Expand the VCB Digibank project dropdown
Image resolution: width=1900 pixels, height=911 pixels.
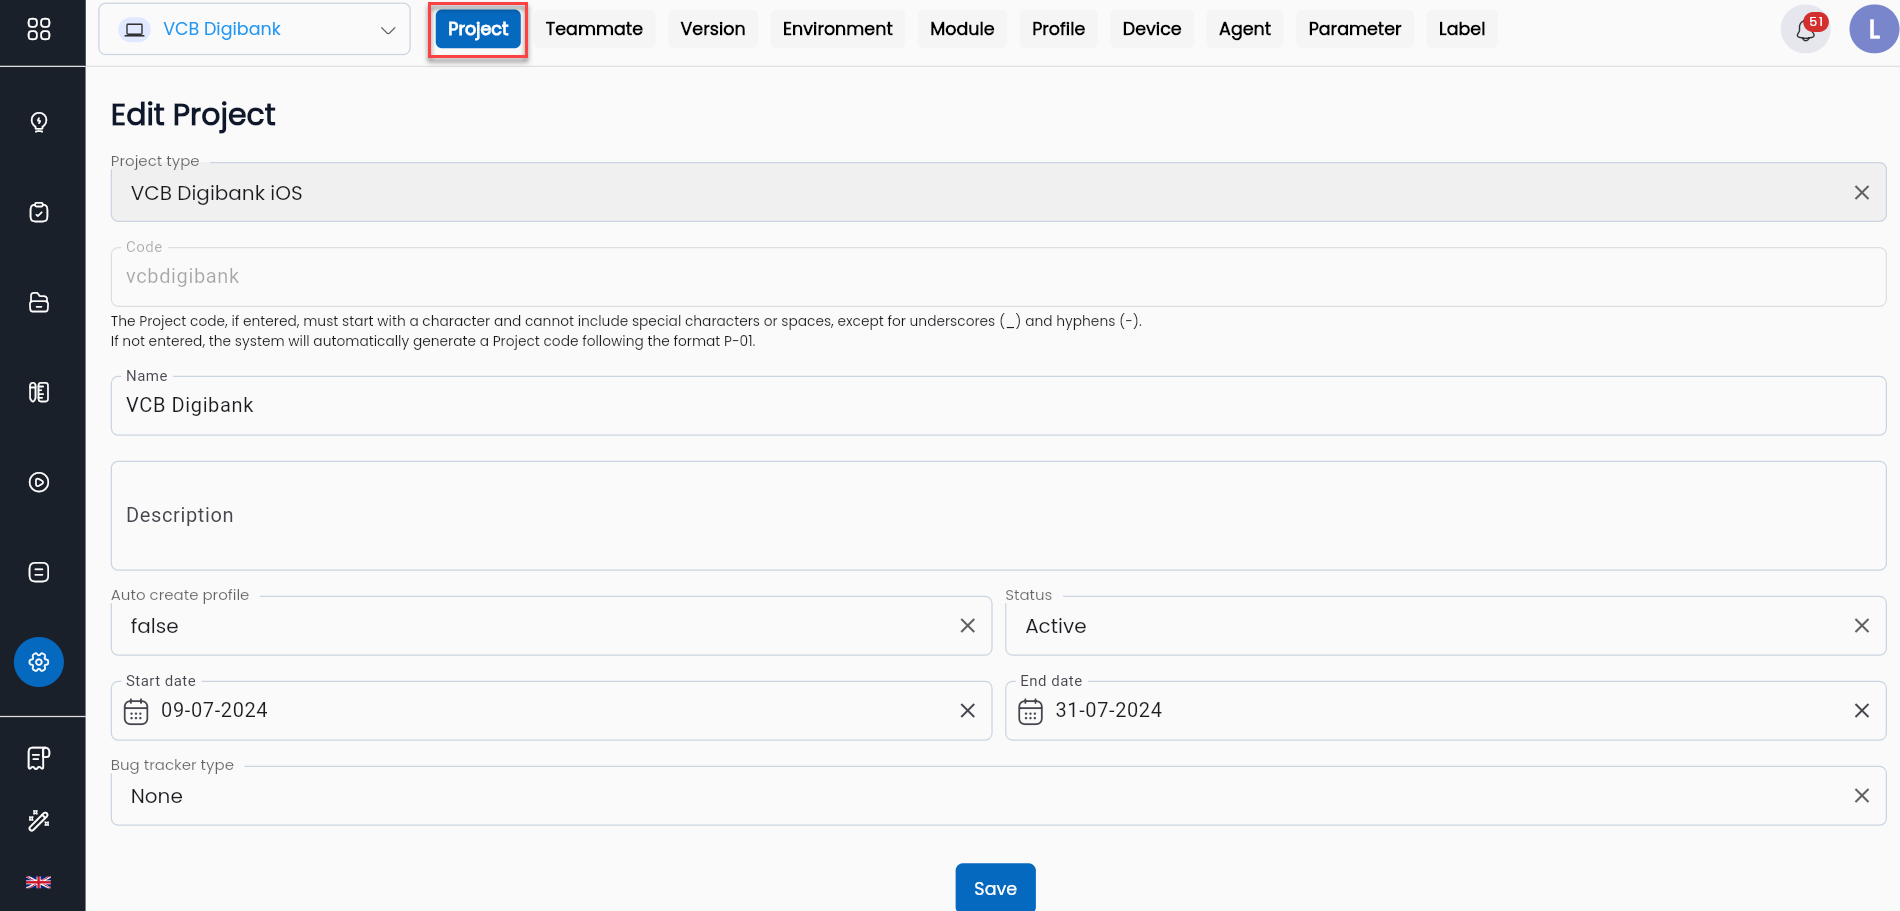click(x=388, y=29)
